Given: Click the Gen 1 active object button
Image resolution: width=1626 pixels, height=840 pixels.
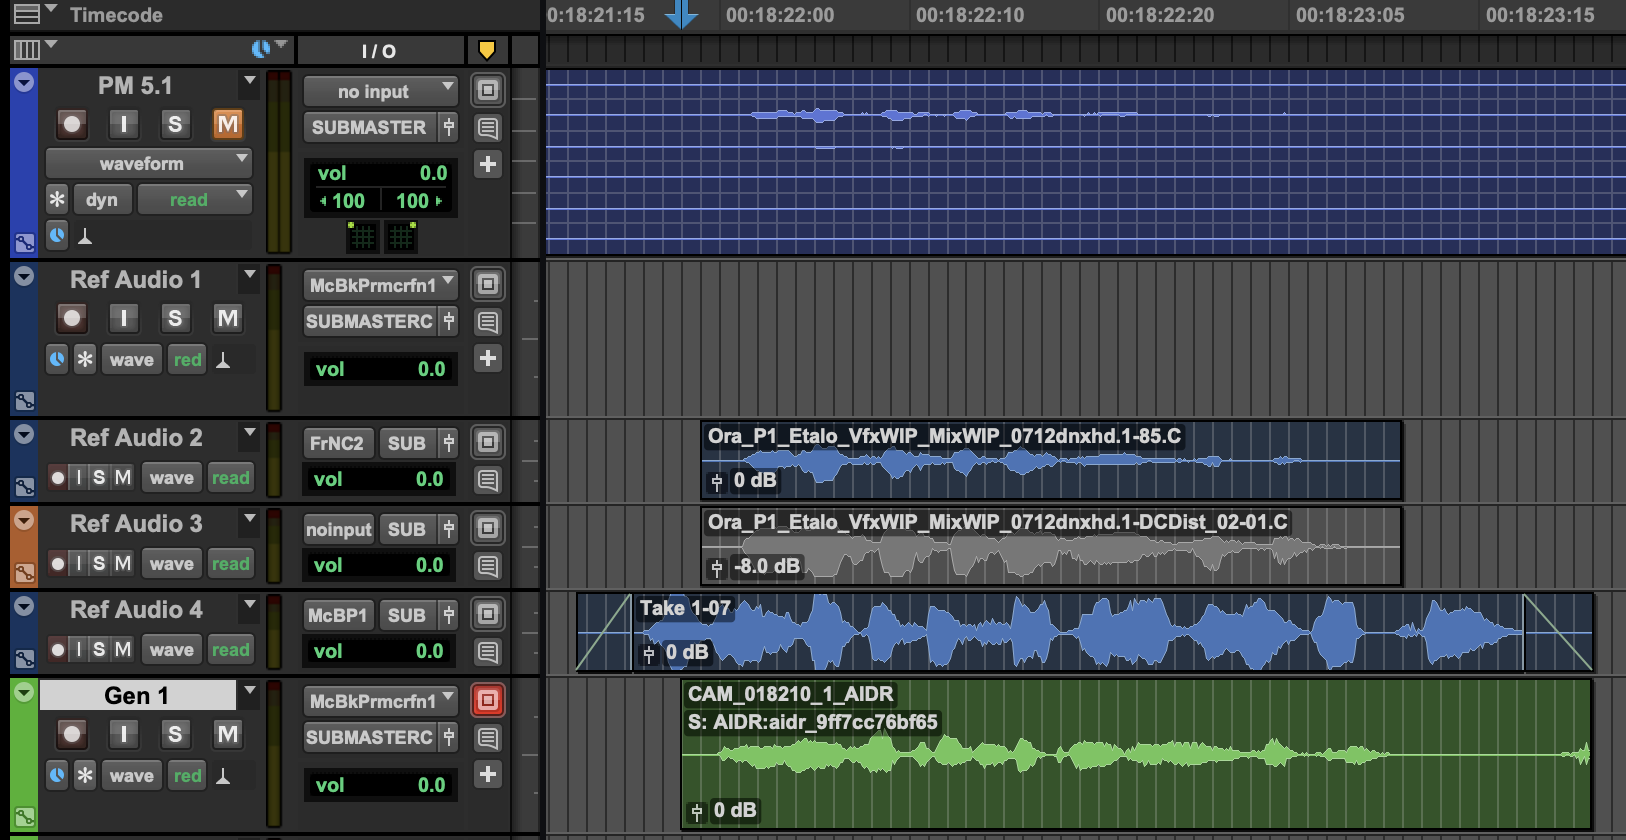Looking at the screenshot, I should [488, 700].
